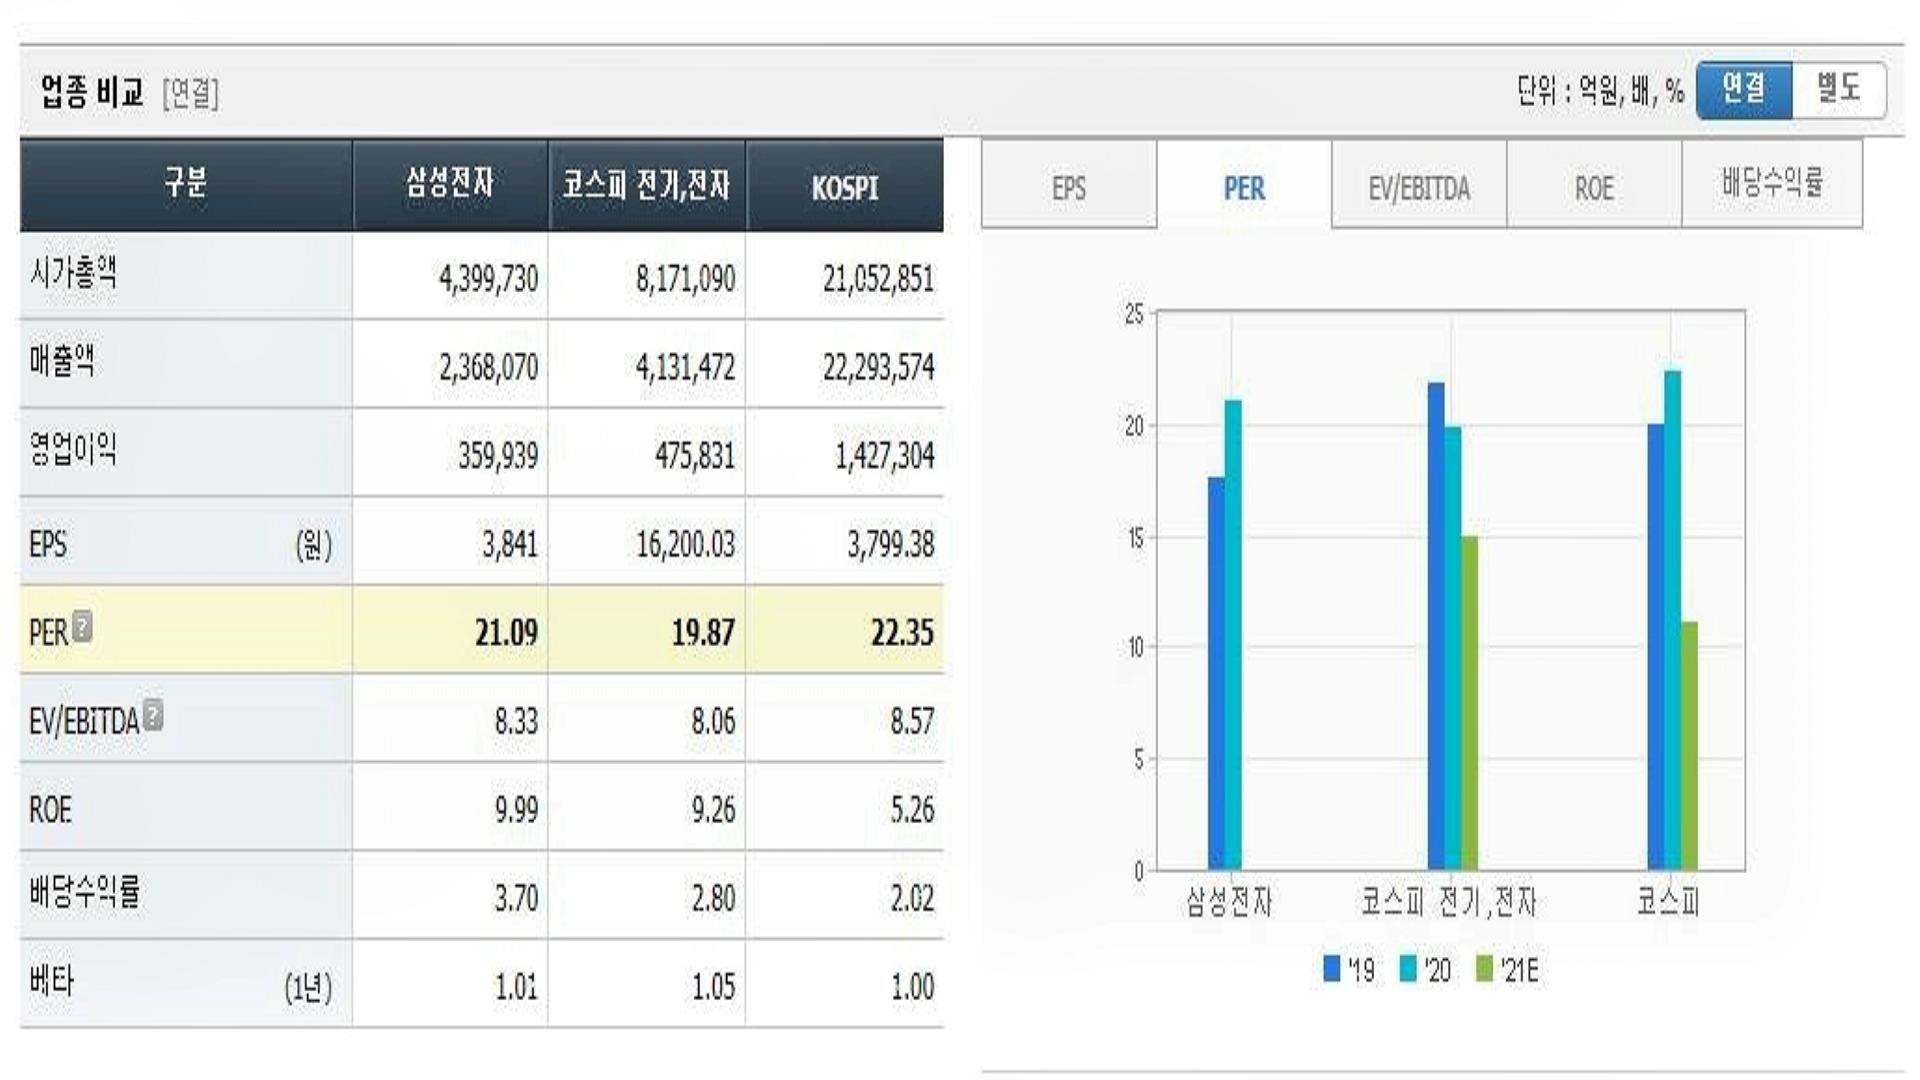Open the PER help question-mark icon
This screenshot has height=1080, width=1920.
click(x=83, y=626)
